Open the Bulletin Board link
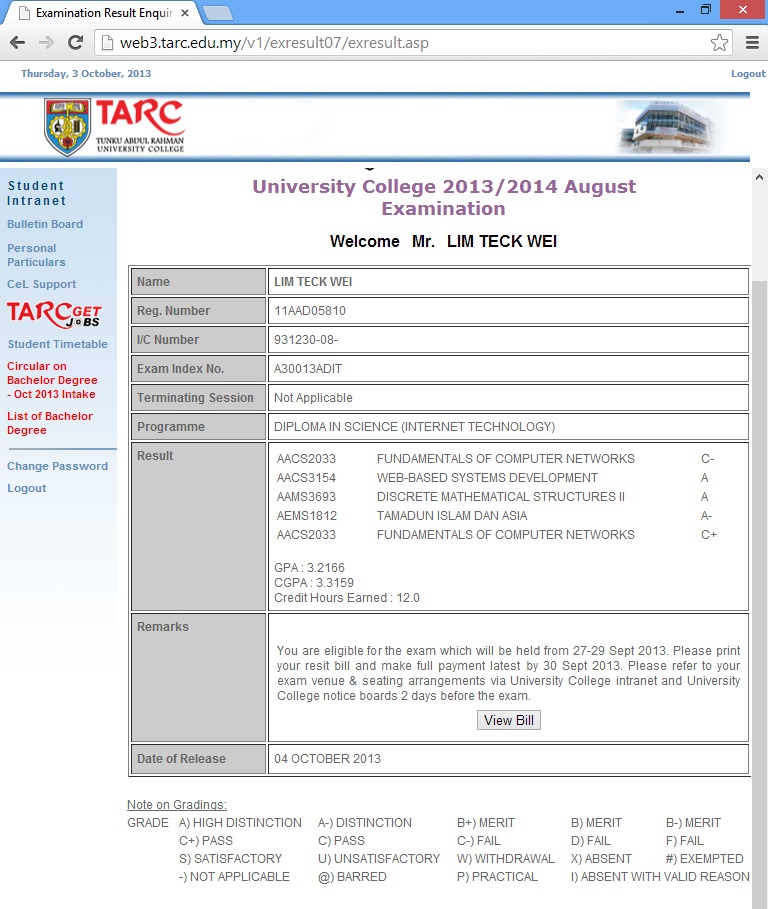The height and width of the screenshot is (909, 768). click(45, 224)
